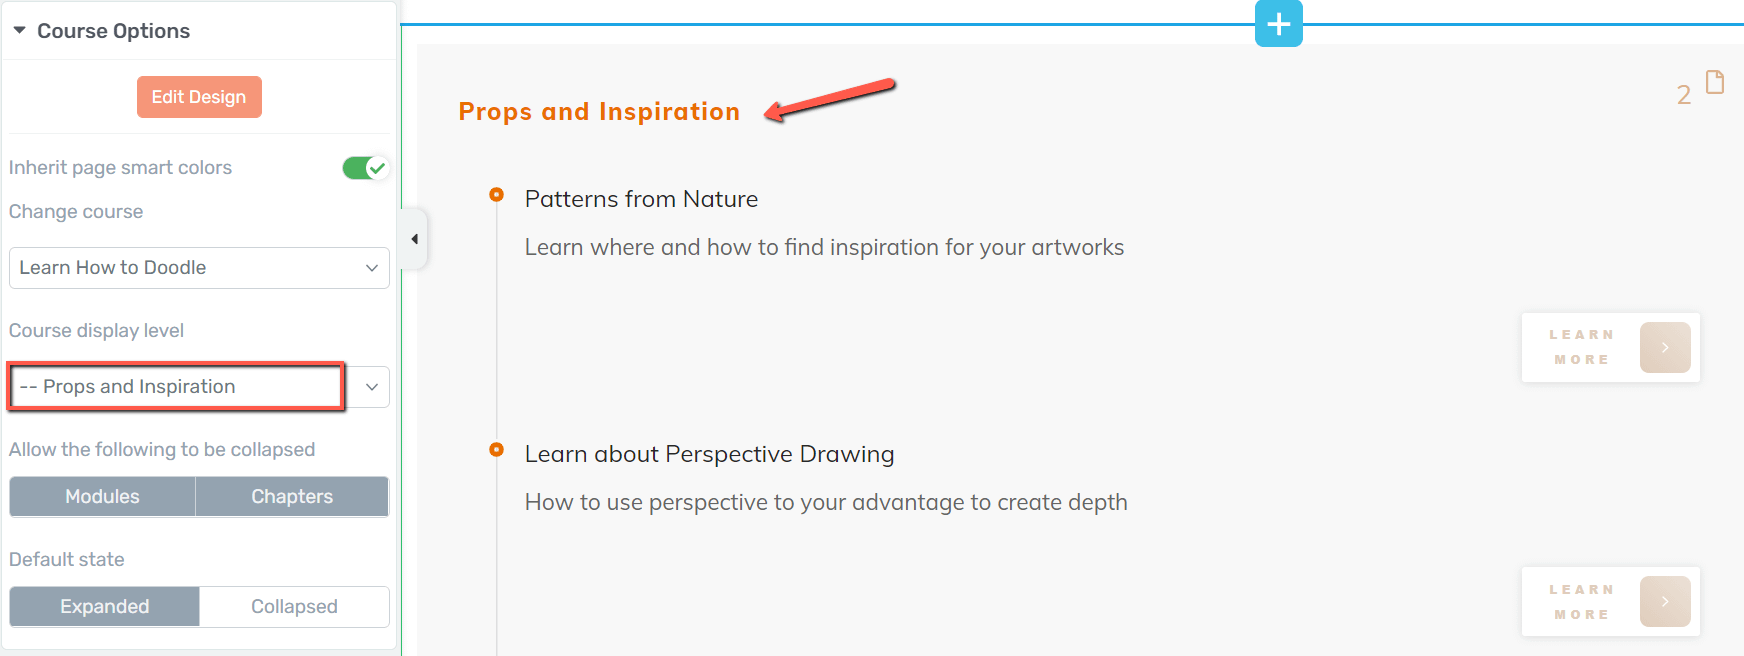
Task: Click the orange bullet next to Patterns from Nature
Action: 496,194
